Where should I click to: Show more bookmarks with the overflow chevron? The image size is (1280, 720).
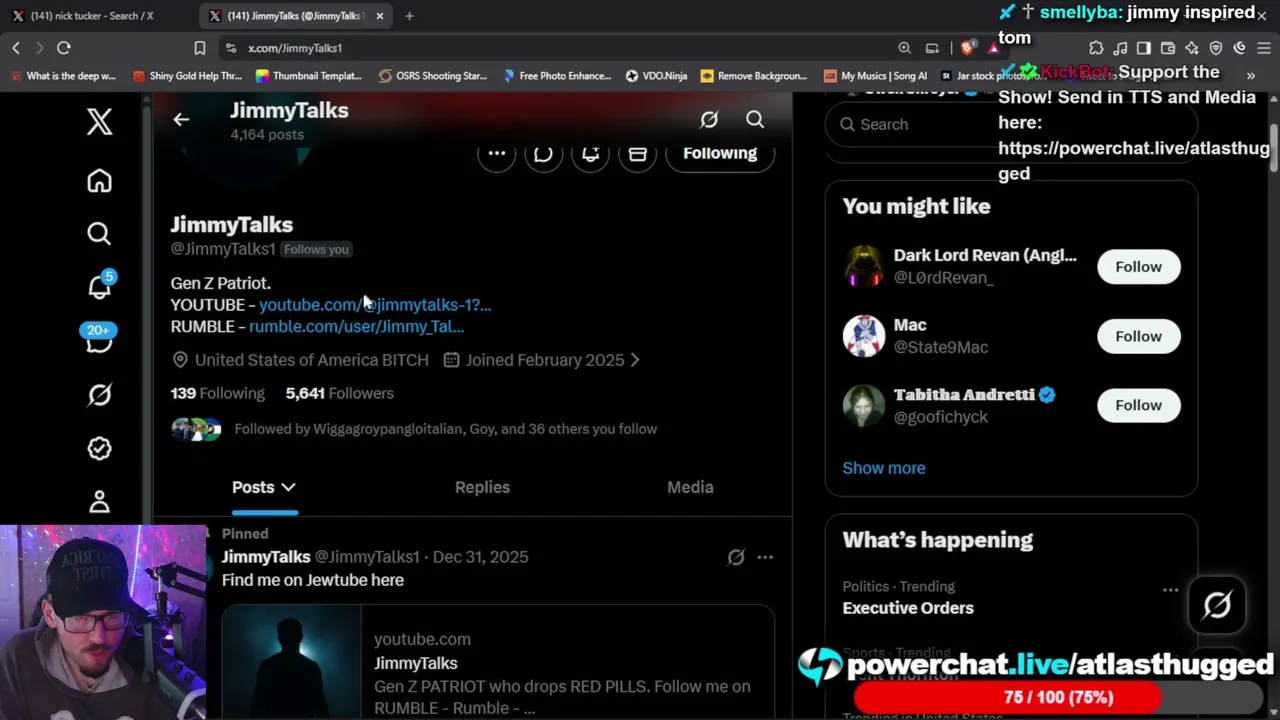1251,76
